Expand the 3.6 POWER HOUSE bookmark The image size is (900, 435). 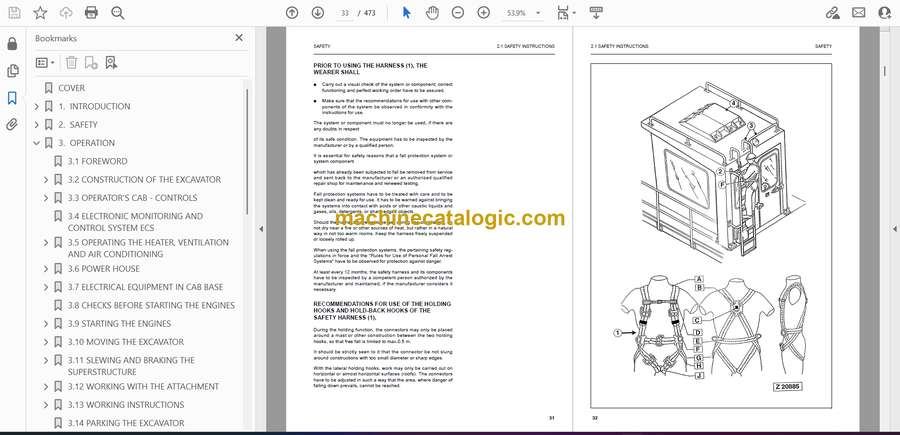click(x=46, y=269)
